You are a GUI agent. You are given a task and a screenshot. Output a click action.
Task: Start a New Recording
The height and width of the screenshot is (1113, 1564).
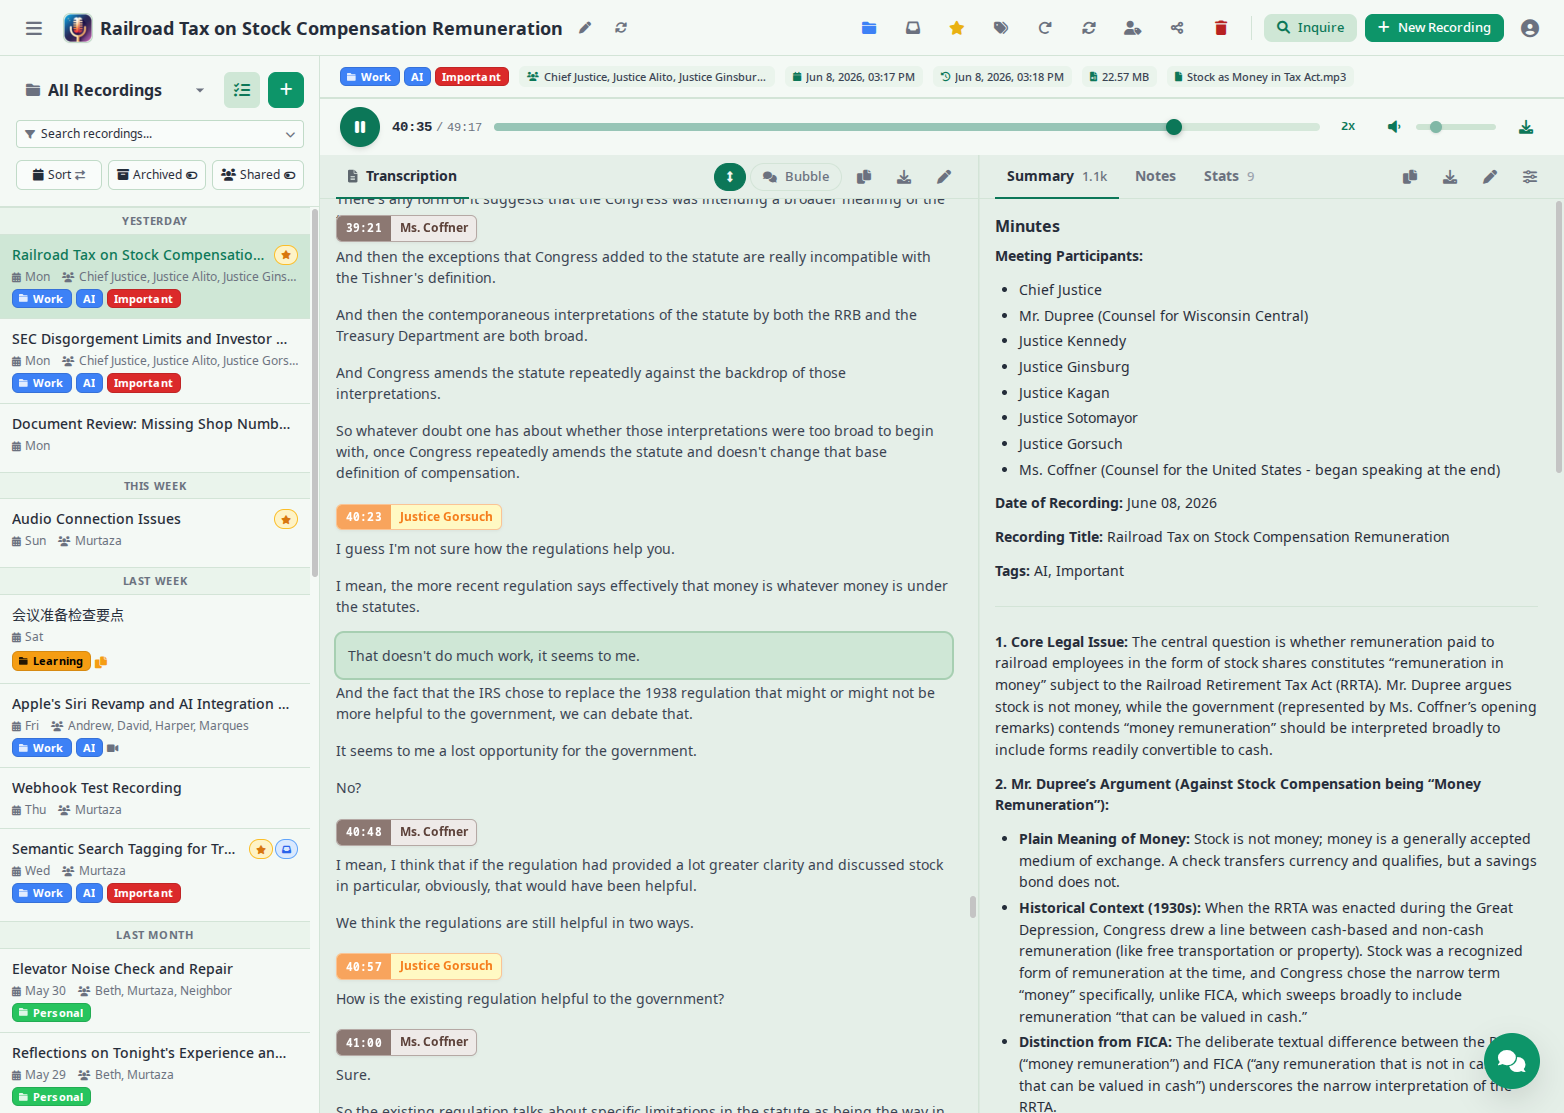pyautogui.click(x=1434, y=28)
